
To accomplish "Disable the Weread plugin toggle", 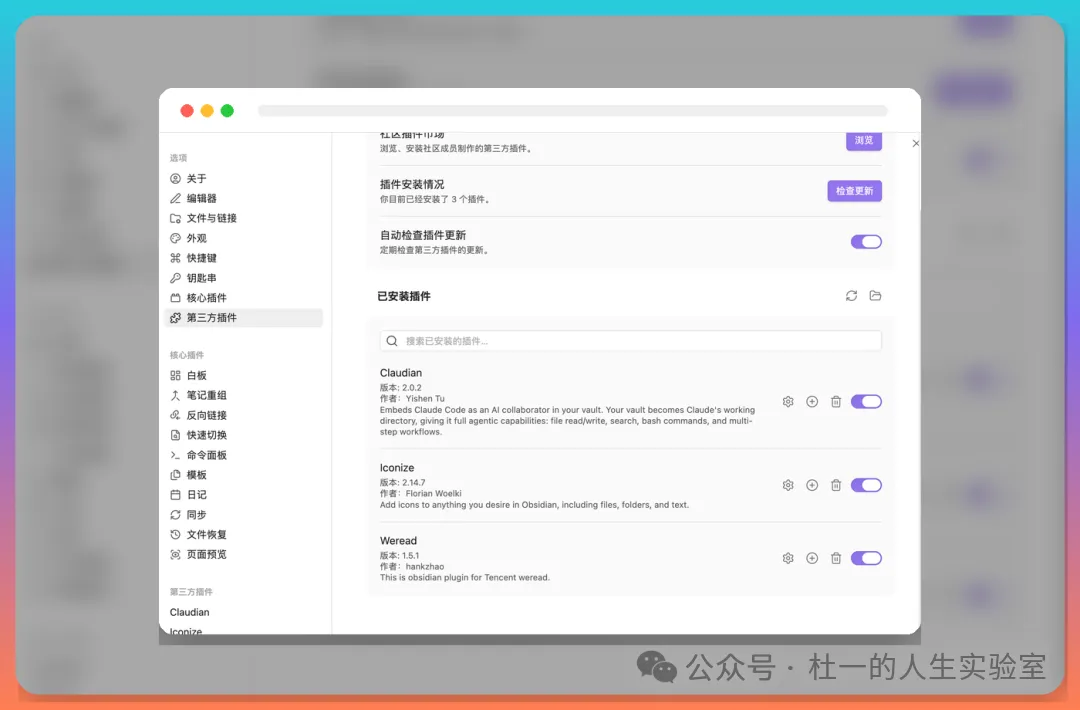I will [866, 558].
